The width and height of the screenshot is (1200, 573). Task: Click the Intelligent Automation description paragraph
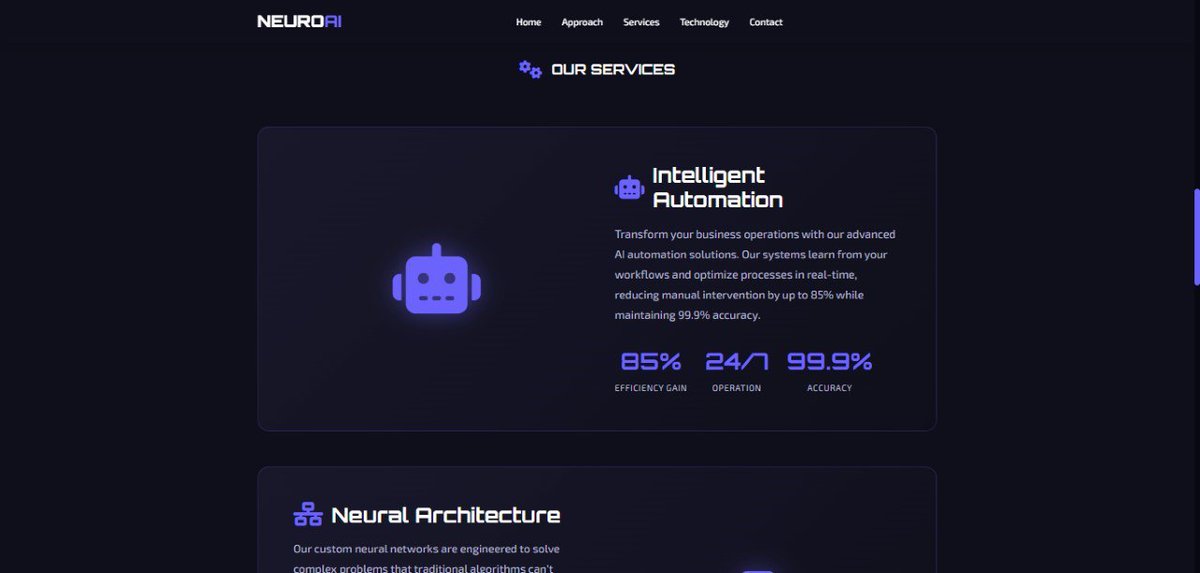pyautogui.click(x=755, y=275)
